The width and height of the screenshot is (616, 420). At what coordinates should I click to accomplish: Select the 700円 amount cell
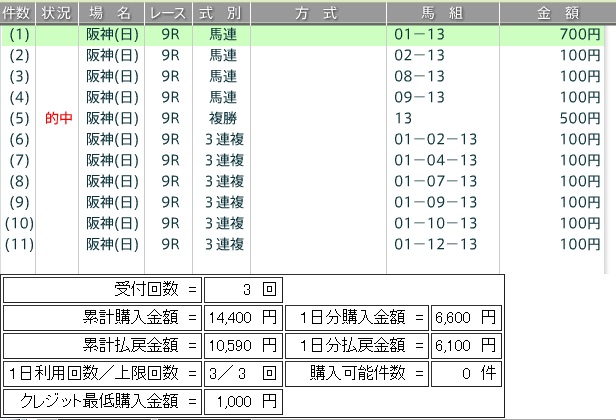pos(580,35)
